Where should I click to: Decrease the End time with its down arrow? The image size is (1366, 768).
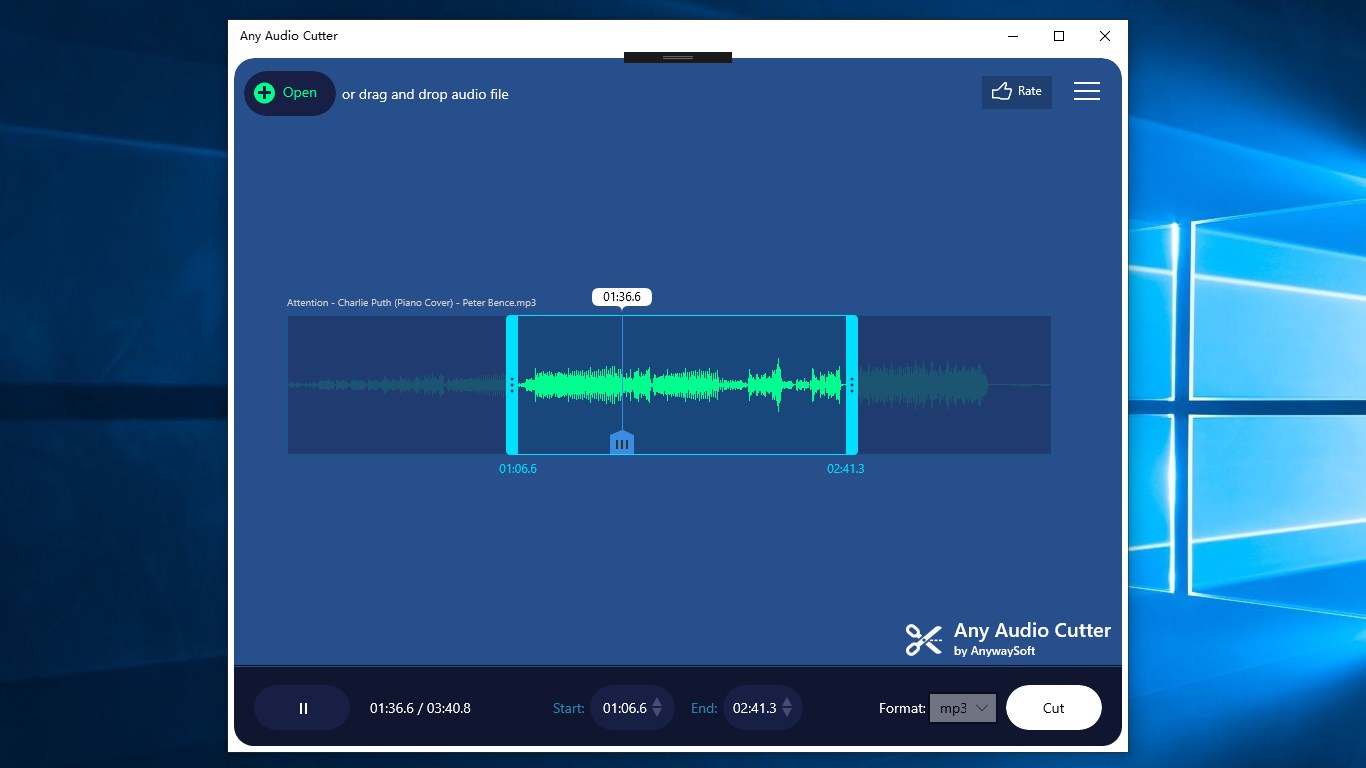[786, 712]
